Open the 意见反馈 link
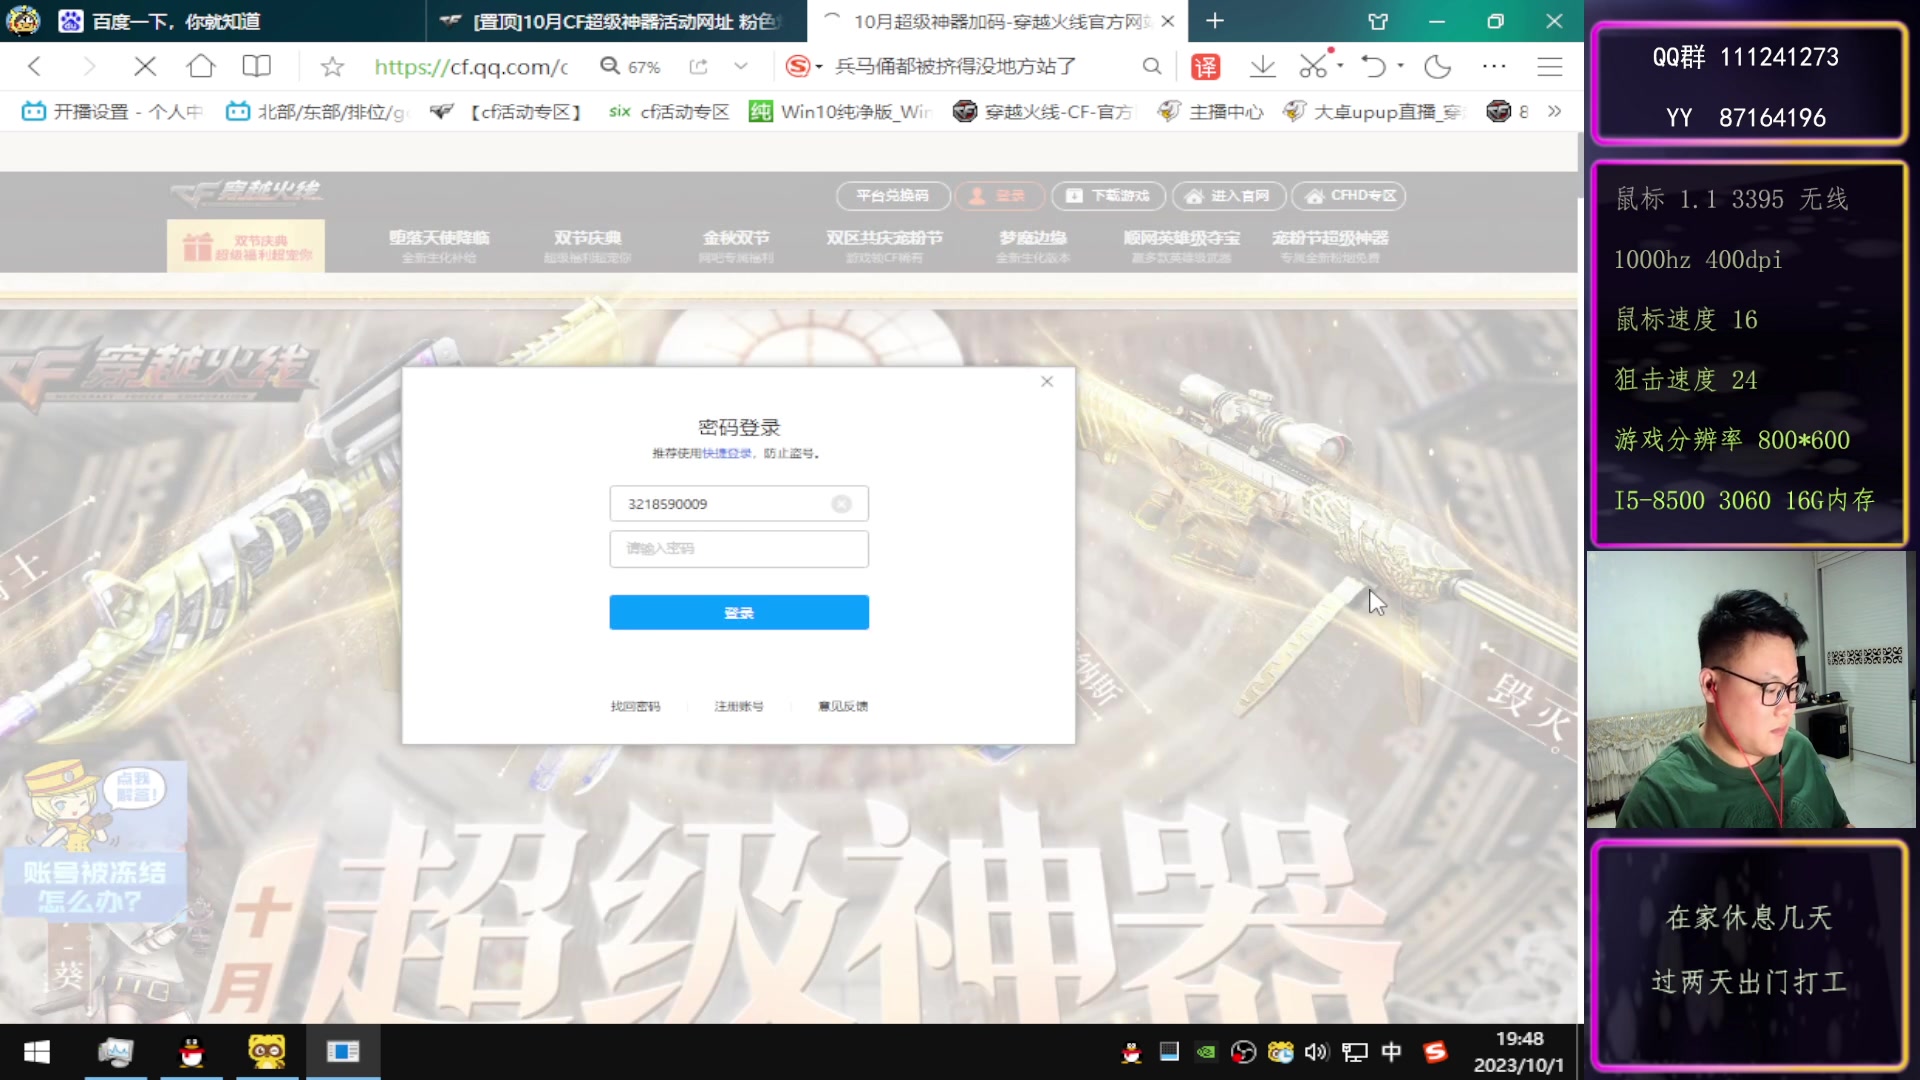1920x1080 pixels. 843,706
